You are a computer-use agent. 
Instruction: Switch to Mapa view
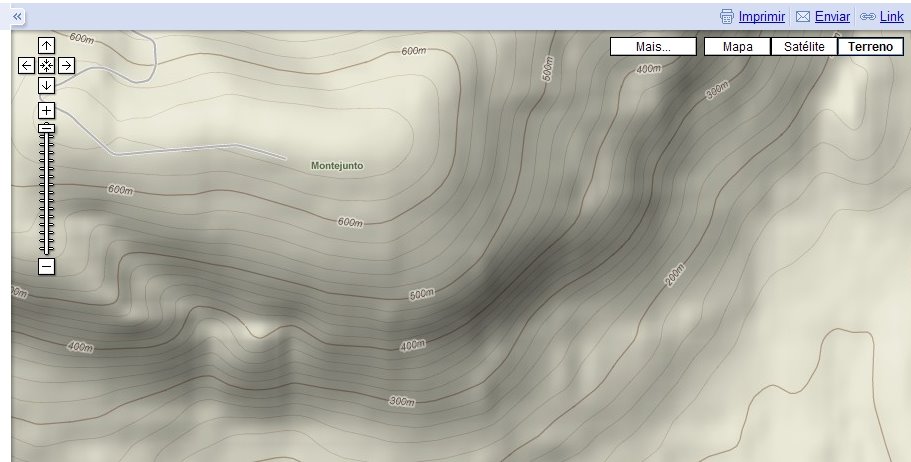(x=737, y=47)
